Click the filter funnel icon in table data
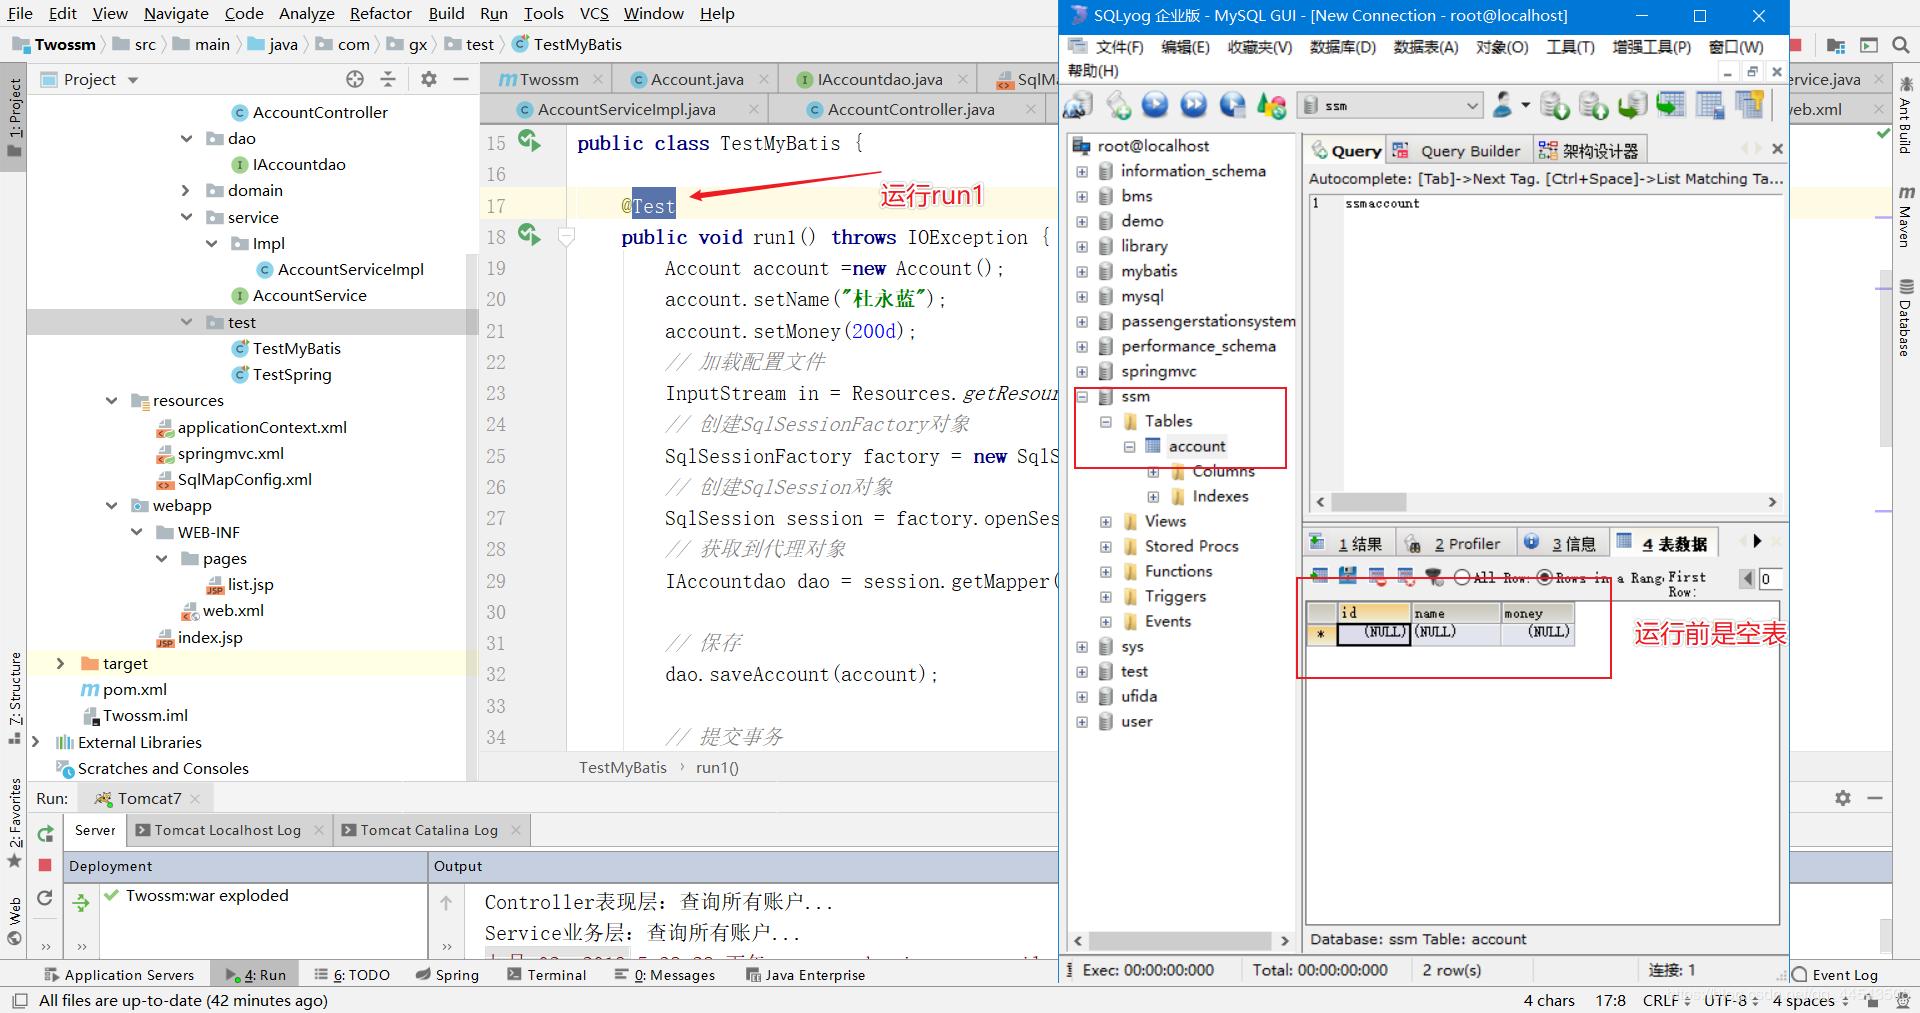 [1434, 576]
